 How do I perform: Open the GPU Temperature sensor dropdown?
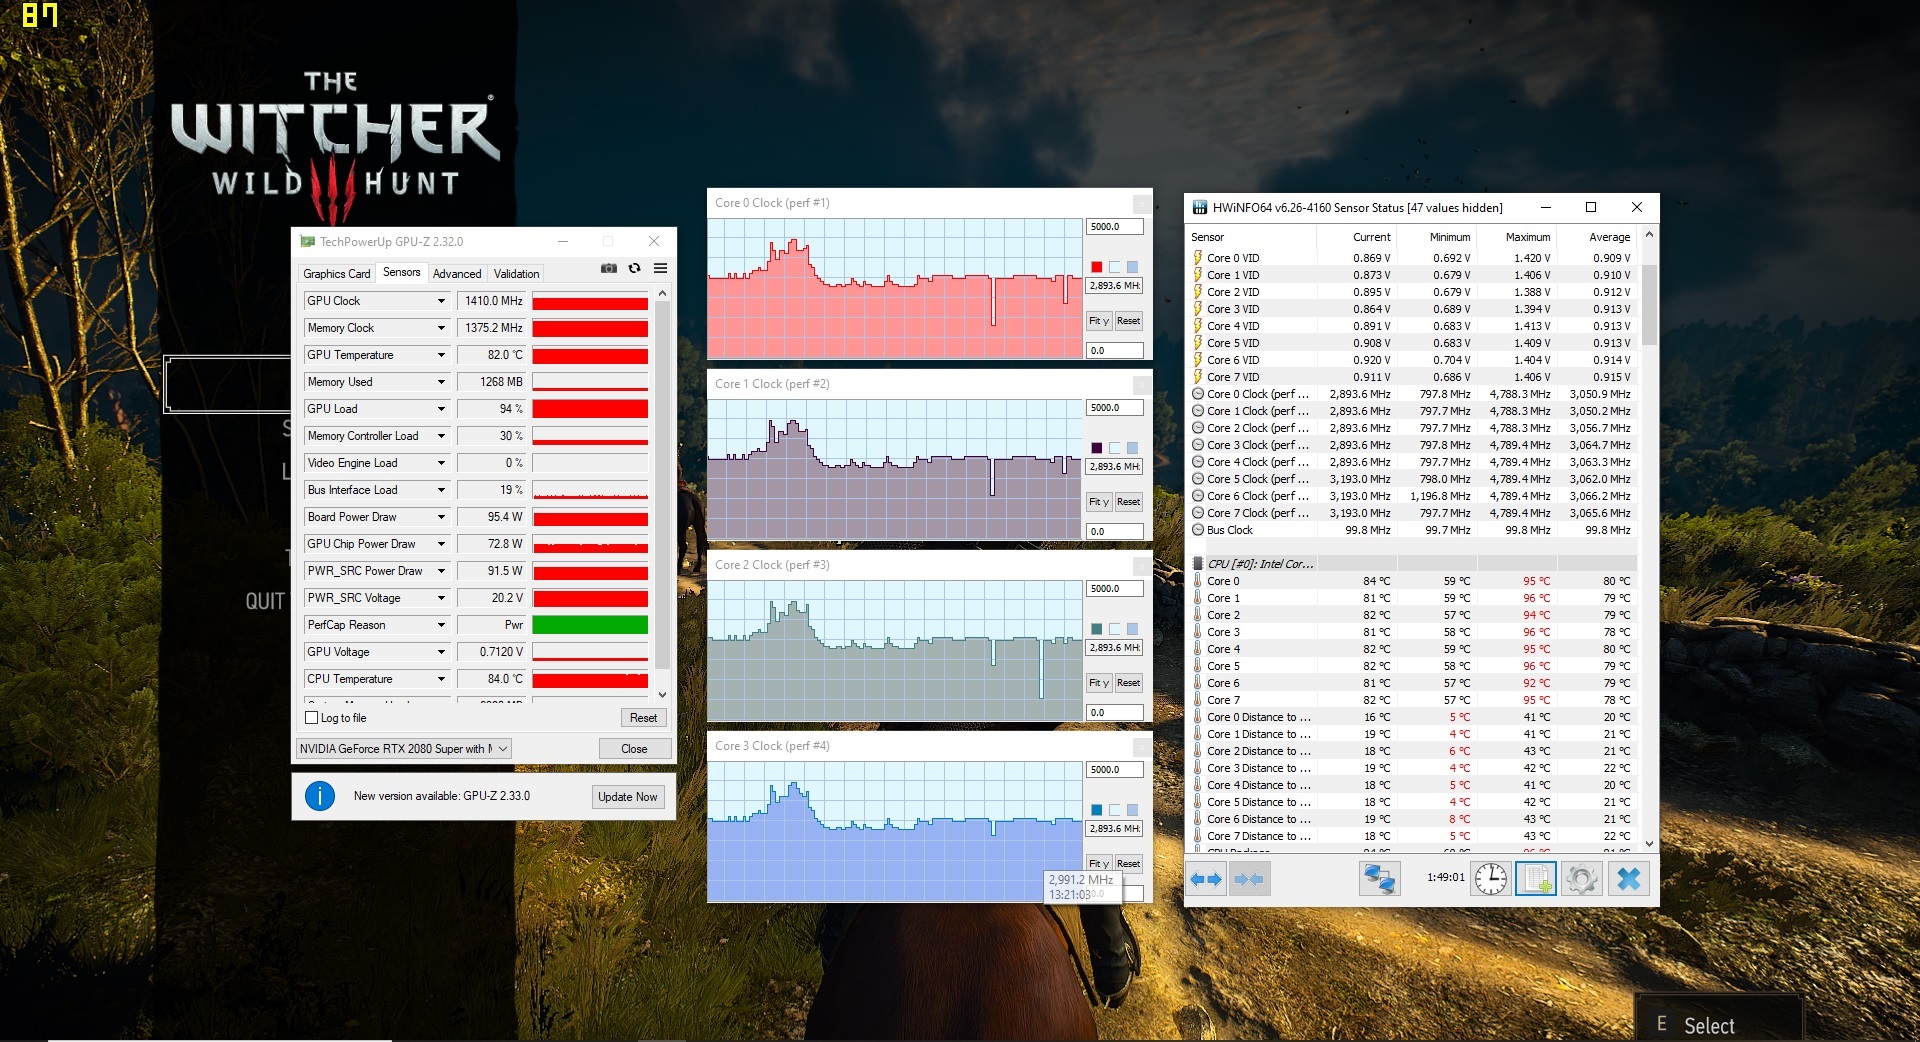[x=440, y=355]
